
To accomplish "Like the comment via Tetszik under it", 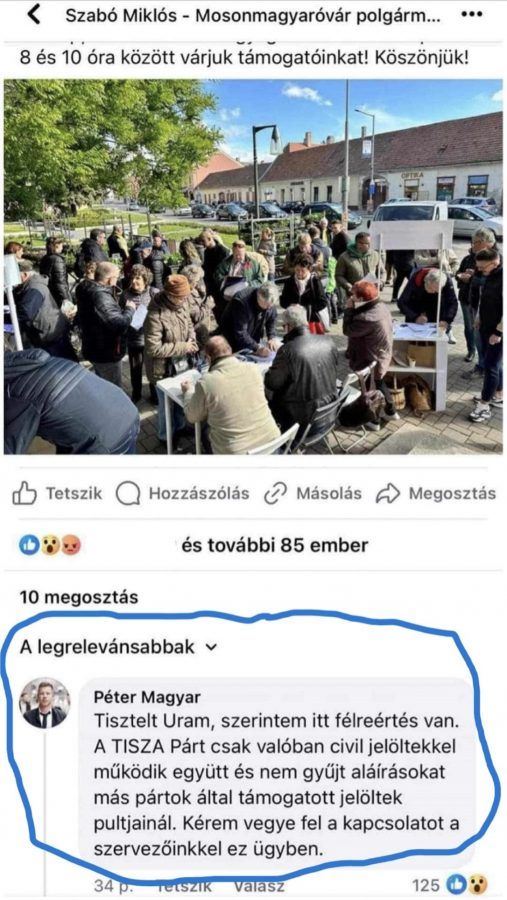I will coord(184,887).
